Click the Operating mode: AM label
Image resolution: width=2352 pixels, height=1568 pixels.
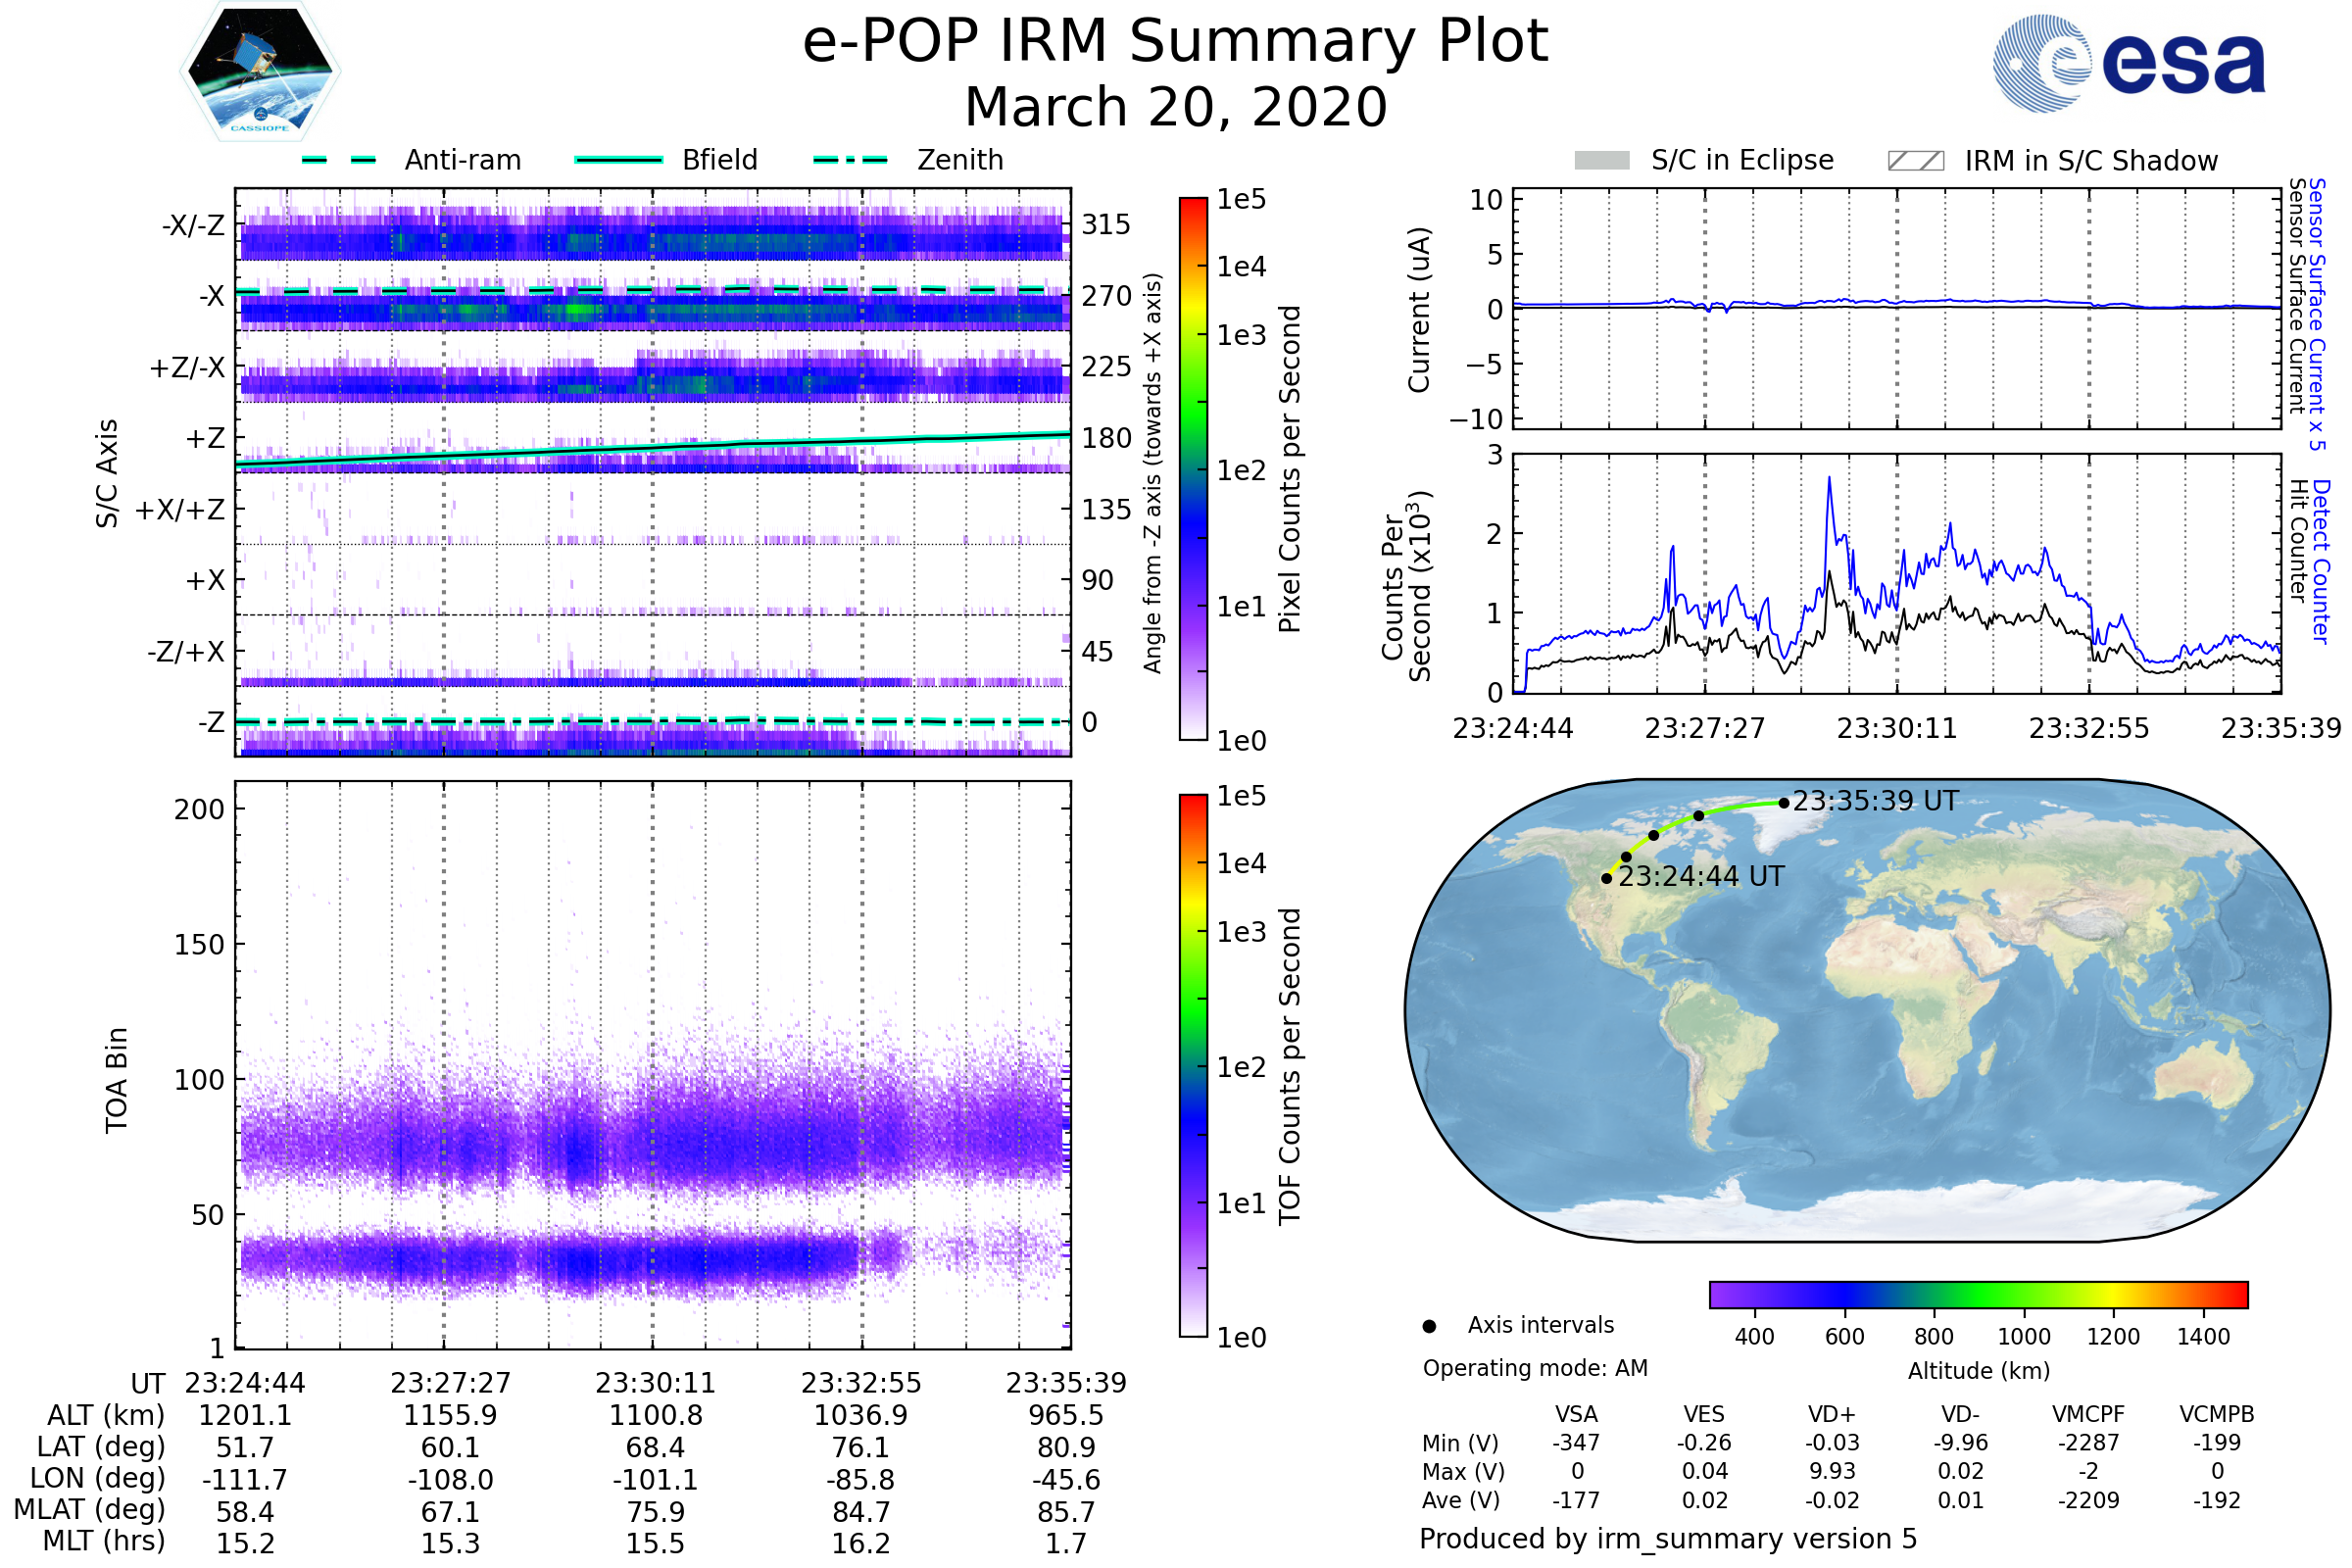pyautogui.click(x=1535, y=1368)
